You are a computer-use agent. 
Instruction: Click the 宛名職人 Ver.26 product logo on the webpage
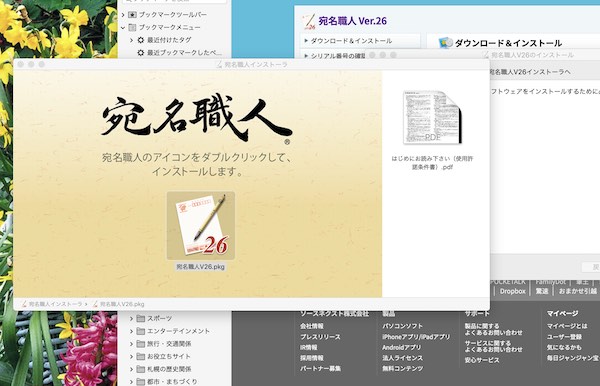click(308, 21)
